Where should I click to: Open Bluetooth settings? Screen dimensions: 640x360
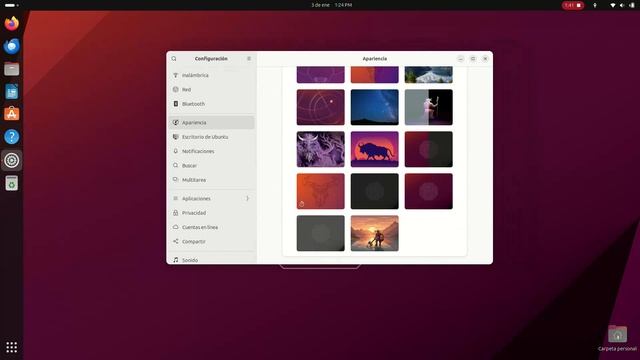click(211, 104)
